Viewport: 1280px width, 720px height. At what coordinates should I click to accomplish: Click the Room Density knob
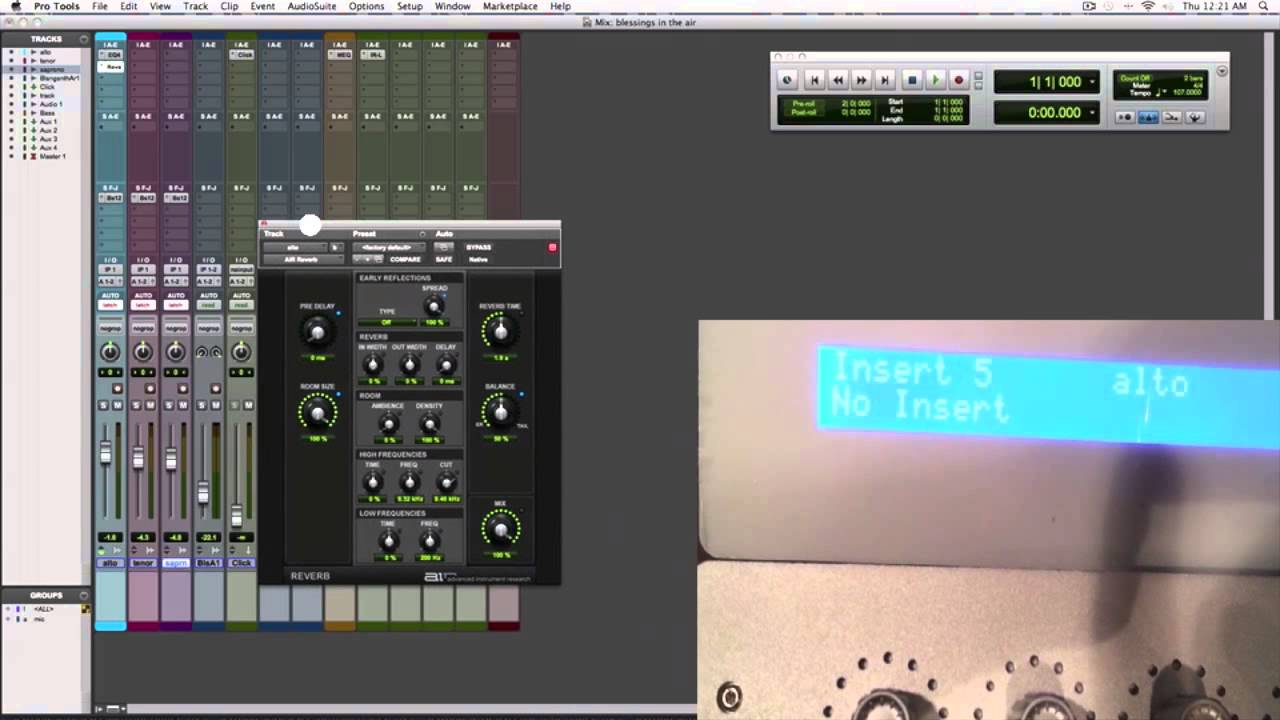coord(429,425)
